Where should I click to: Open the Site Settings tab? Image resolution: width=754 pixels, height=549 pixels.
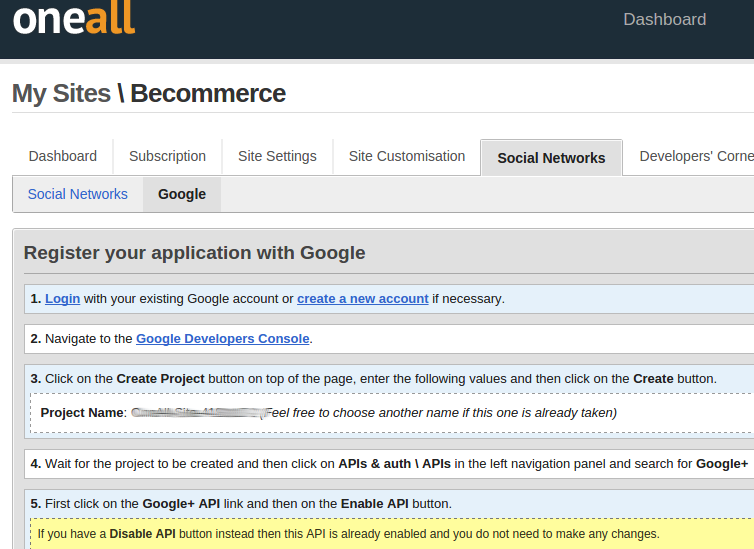pyautogui.click(x=277, y=156)
